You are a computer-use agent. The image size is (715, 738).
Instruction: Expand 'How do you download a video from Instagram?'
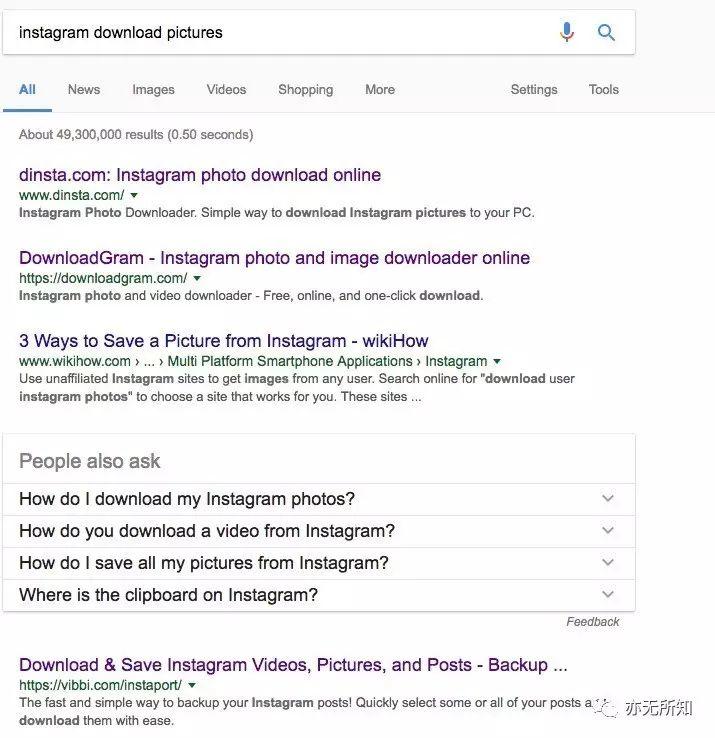point(319,531)
